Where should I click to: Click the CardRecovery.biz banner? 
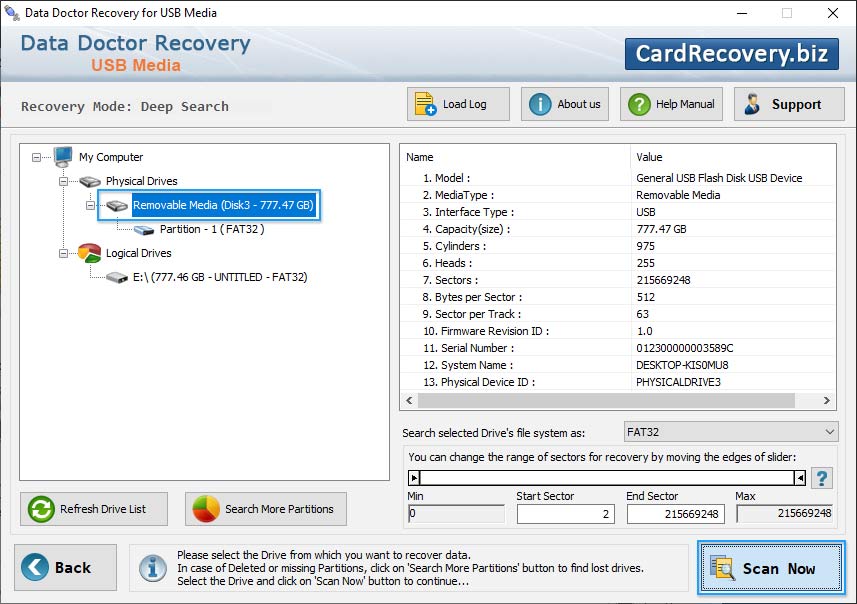tap(732, 54)
